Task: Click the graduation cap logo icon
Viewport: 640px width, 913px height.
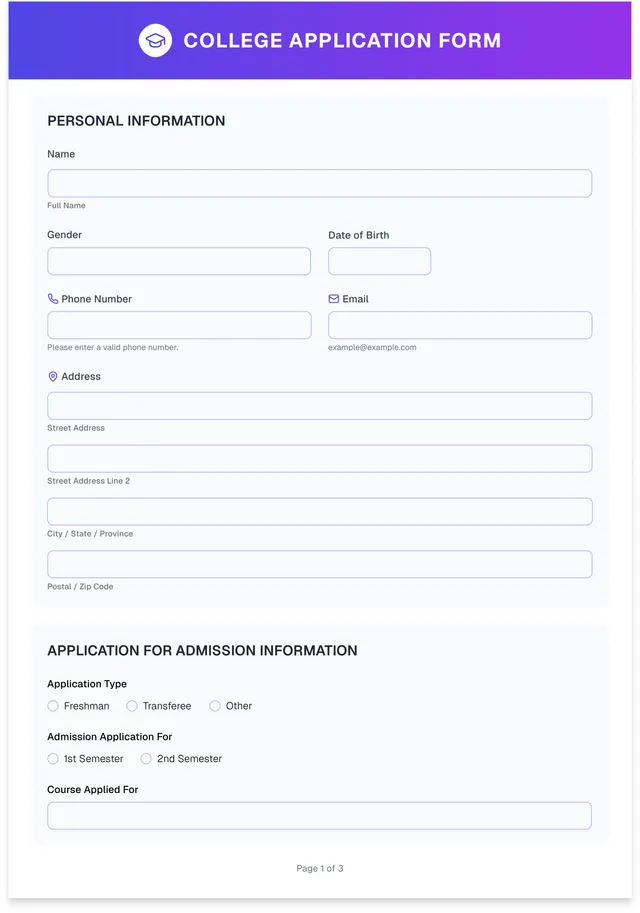Action: pos(156,41)
